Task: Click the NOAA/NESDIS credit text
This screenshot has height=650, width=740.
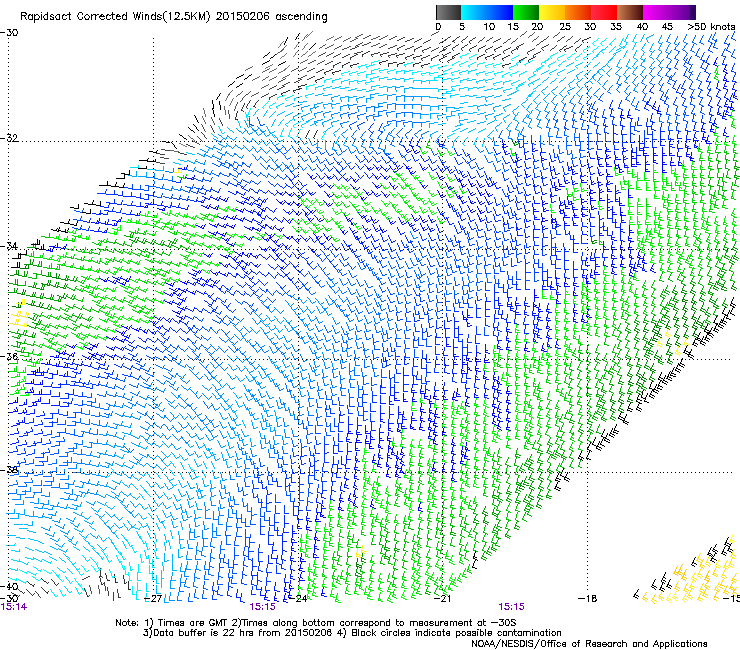Action: tap(589, 644)
